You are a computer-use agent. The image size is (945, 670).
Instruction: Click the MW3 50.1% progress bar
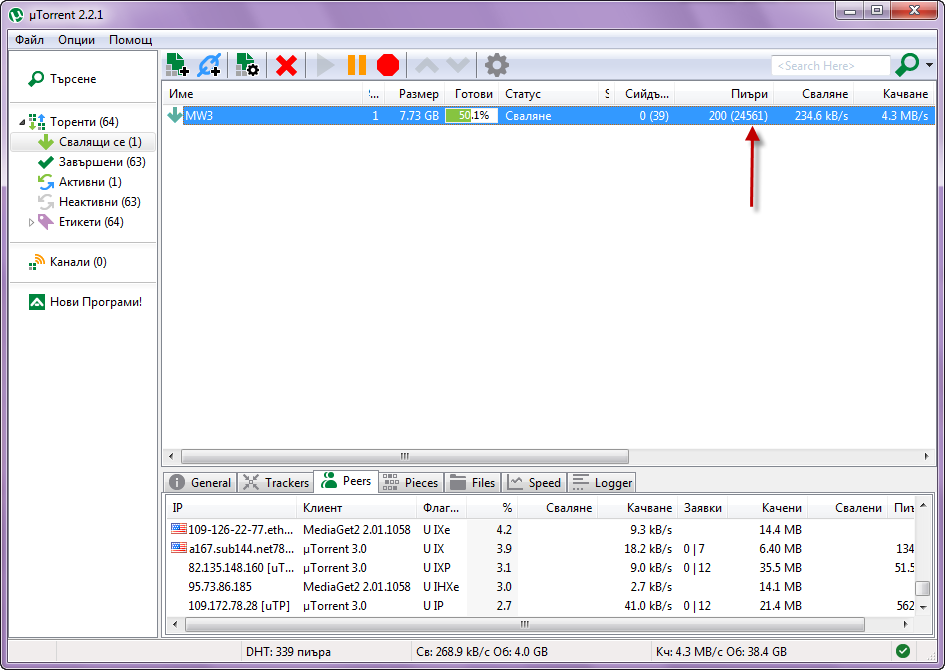pyautogui.click(x=471, y=116)
